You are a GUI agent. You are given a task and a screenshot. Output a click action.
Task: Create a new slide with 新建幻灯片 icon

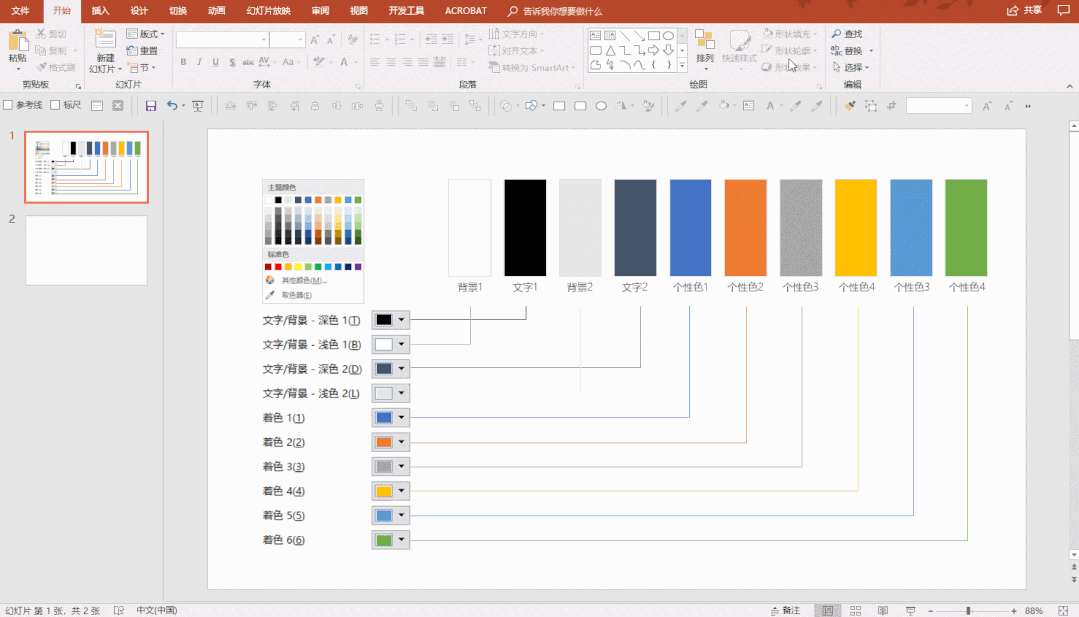105,41
